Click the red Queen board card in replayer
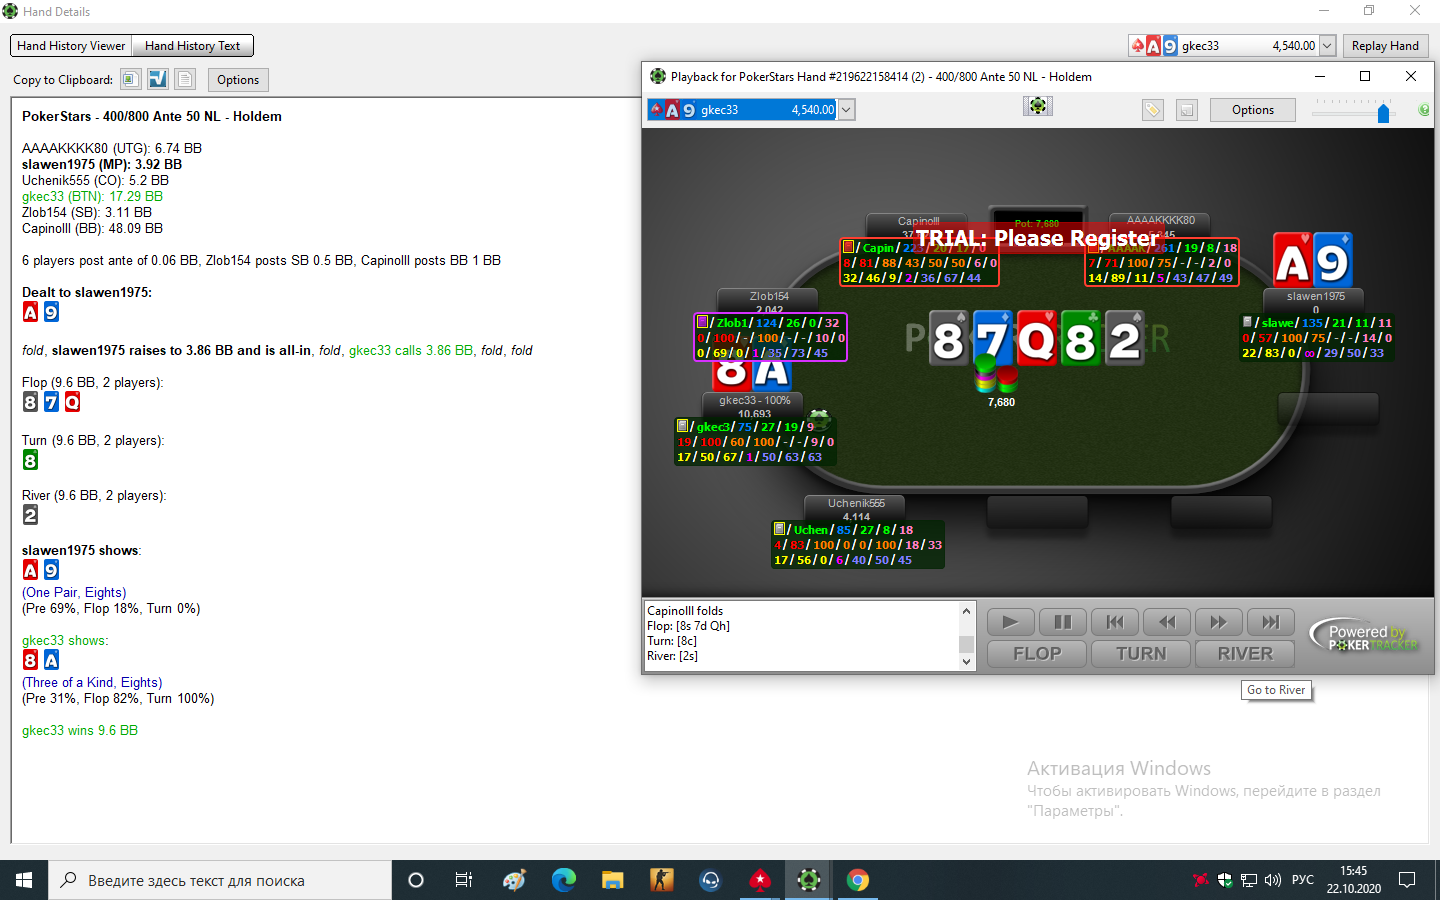Screen dimensions: 1440x900 click(1037, 338)
